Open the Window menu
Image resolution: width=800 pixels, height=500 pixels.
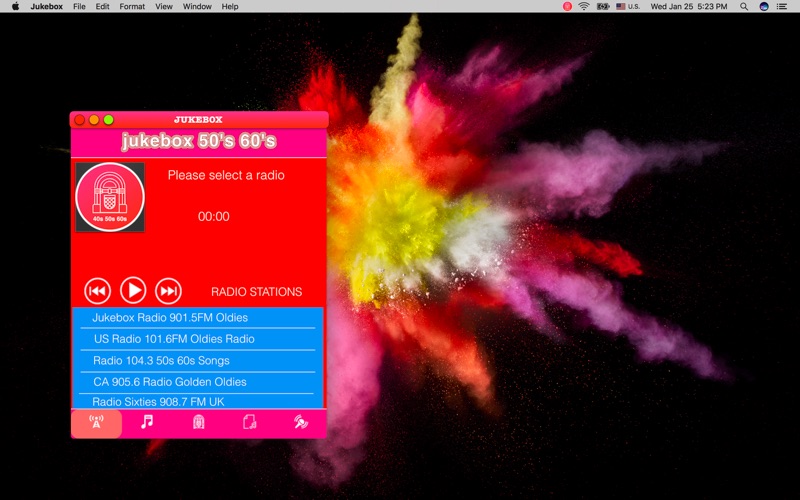tap(197, 7)
